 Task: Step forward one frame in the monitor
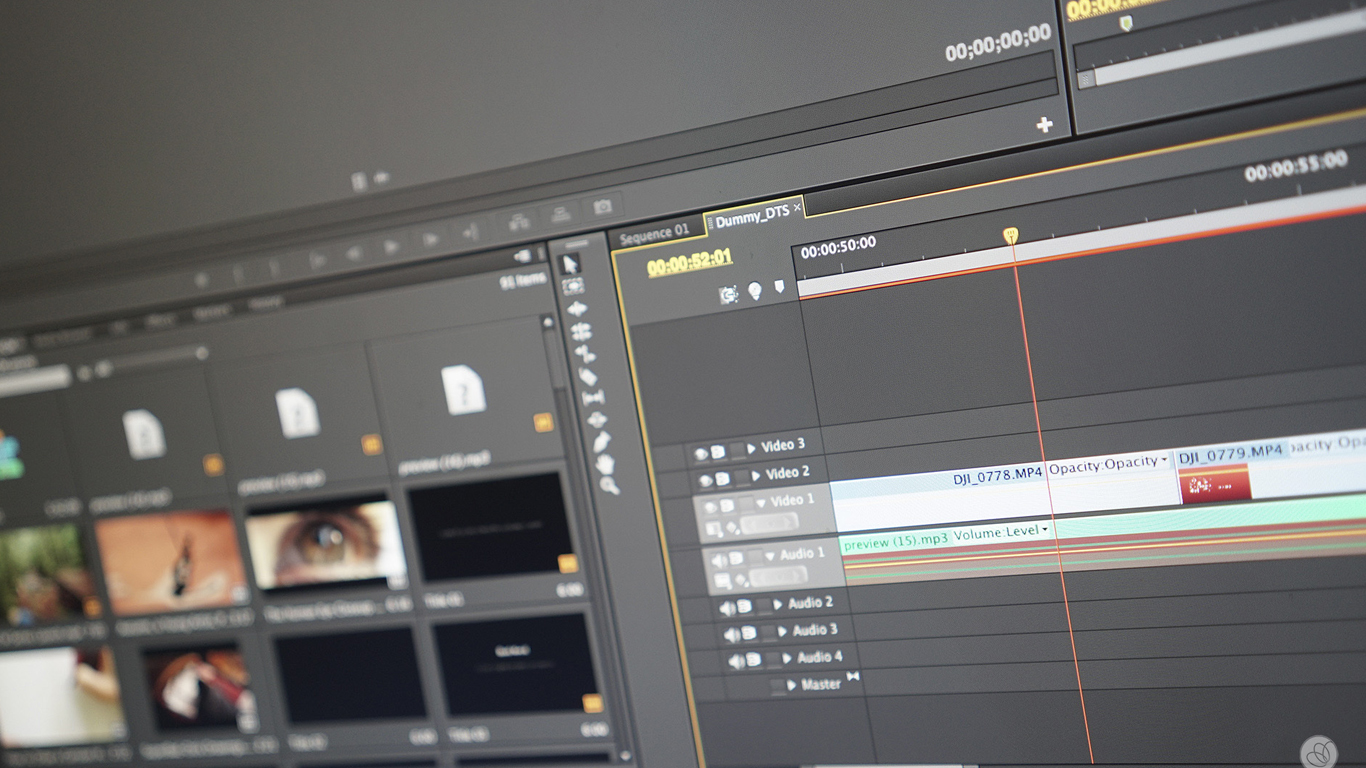tap(430, 240)
